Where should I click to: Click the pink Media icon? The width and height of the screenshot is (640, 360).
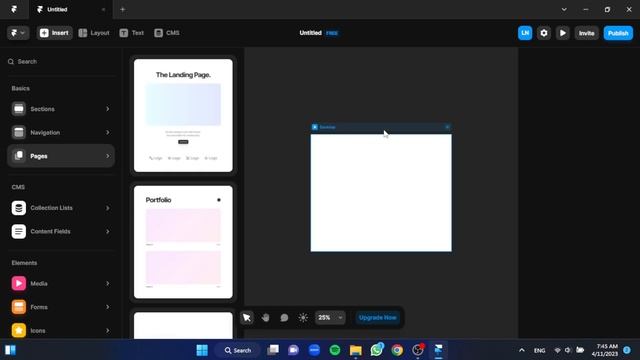tap(19, 284)
